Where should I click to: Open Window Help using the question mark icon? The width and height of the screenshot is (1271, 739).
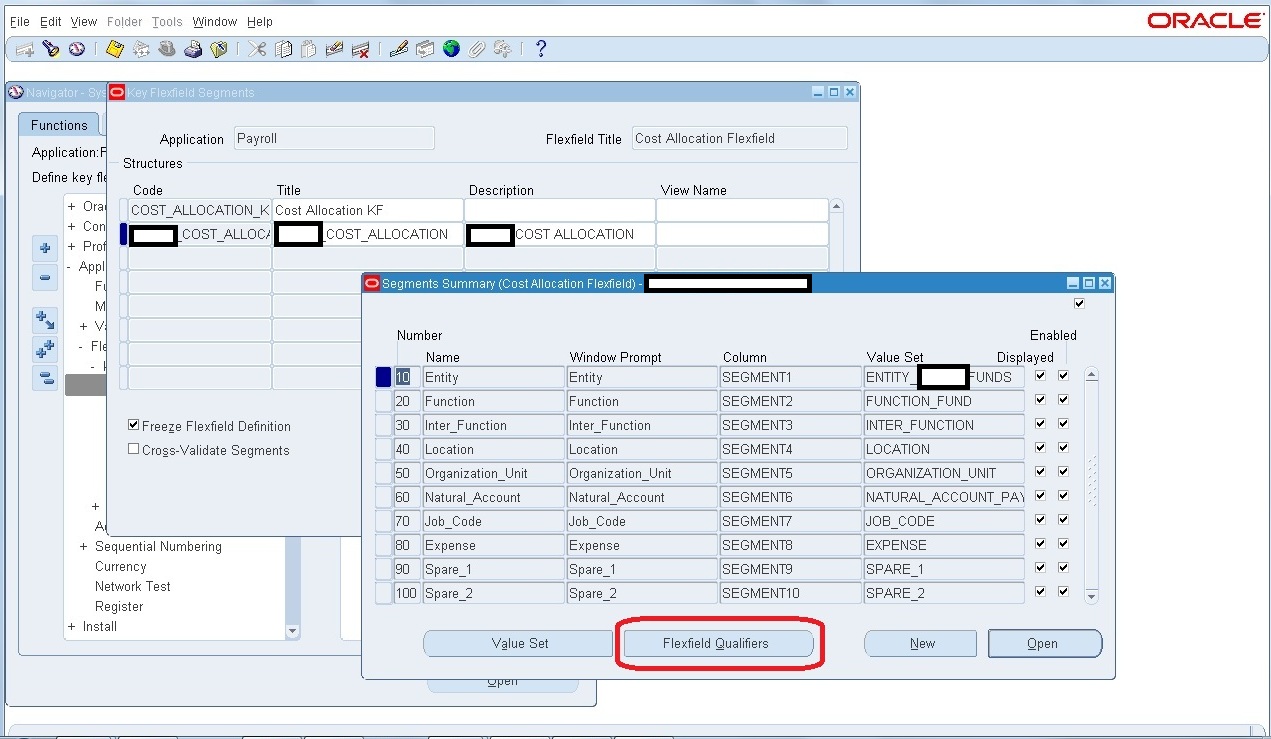pos(540,48)
